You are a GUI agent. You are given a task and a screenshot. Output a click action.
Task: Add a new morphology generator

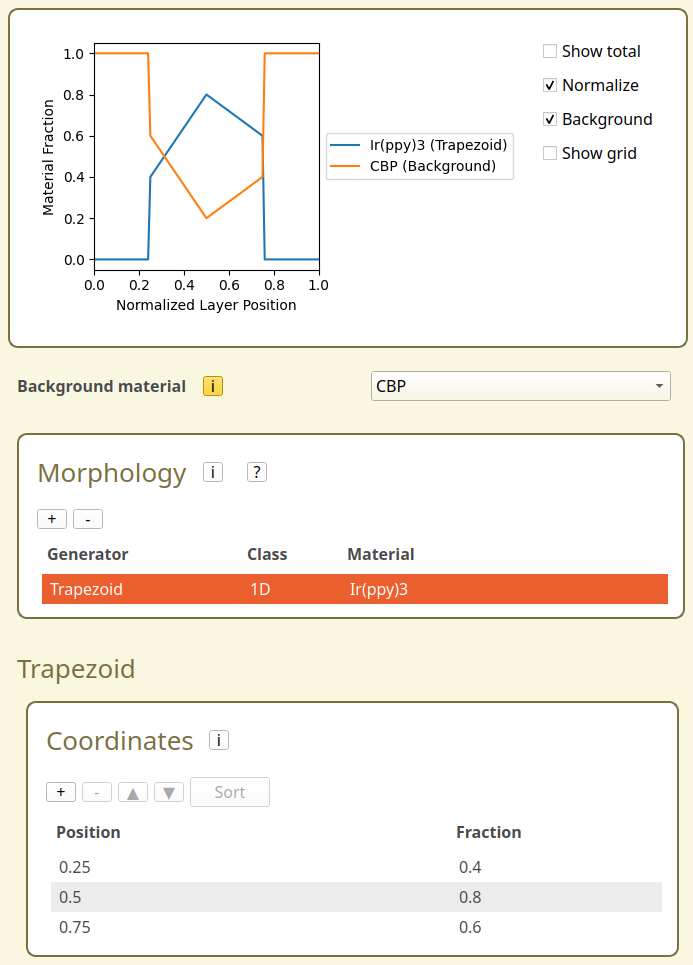pyautogui.click(x=52, y=519)
